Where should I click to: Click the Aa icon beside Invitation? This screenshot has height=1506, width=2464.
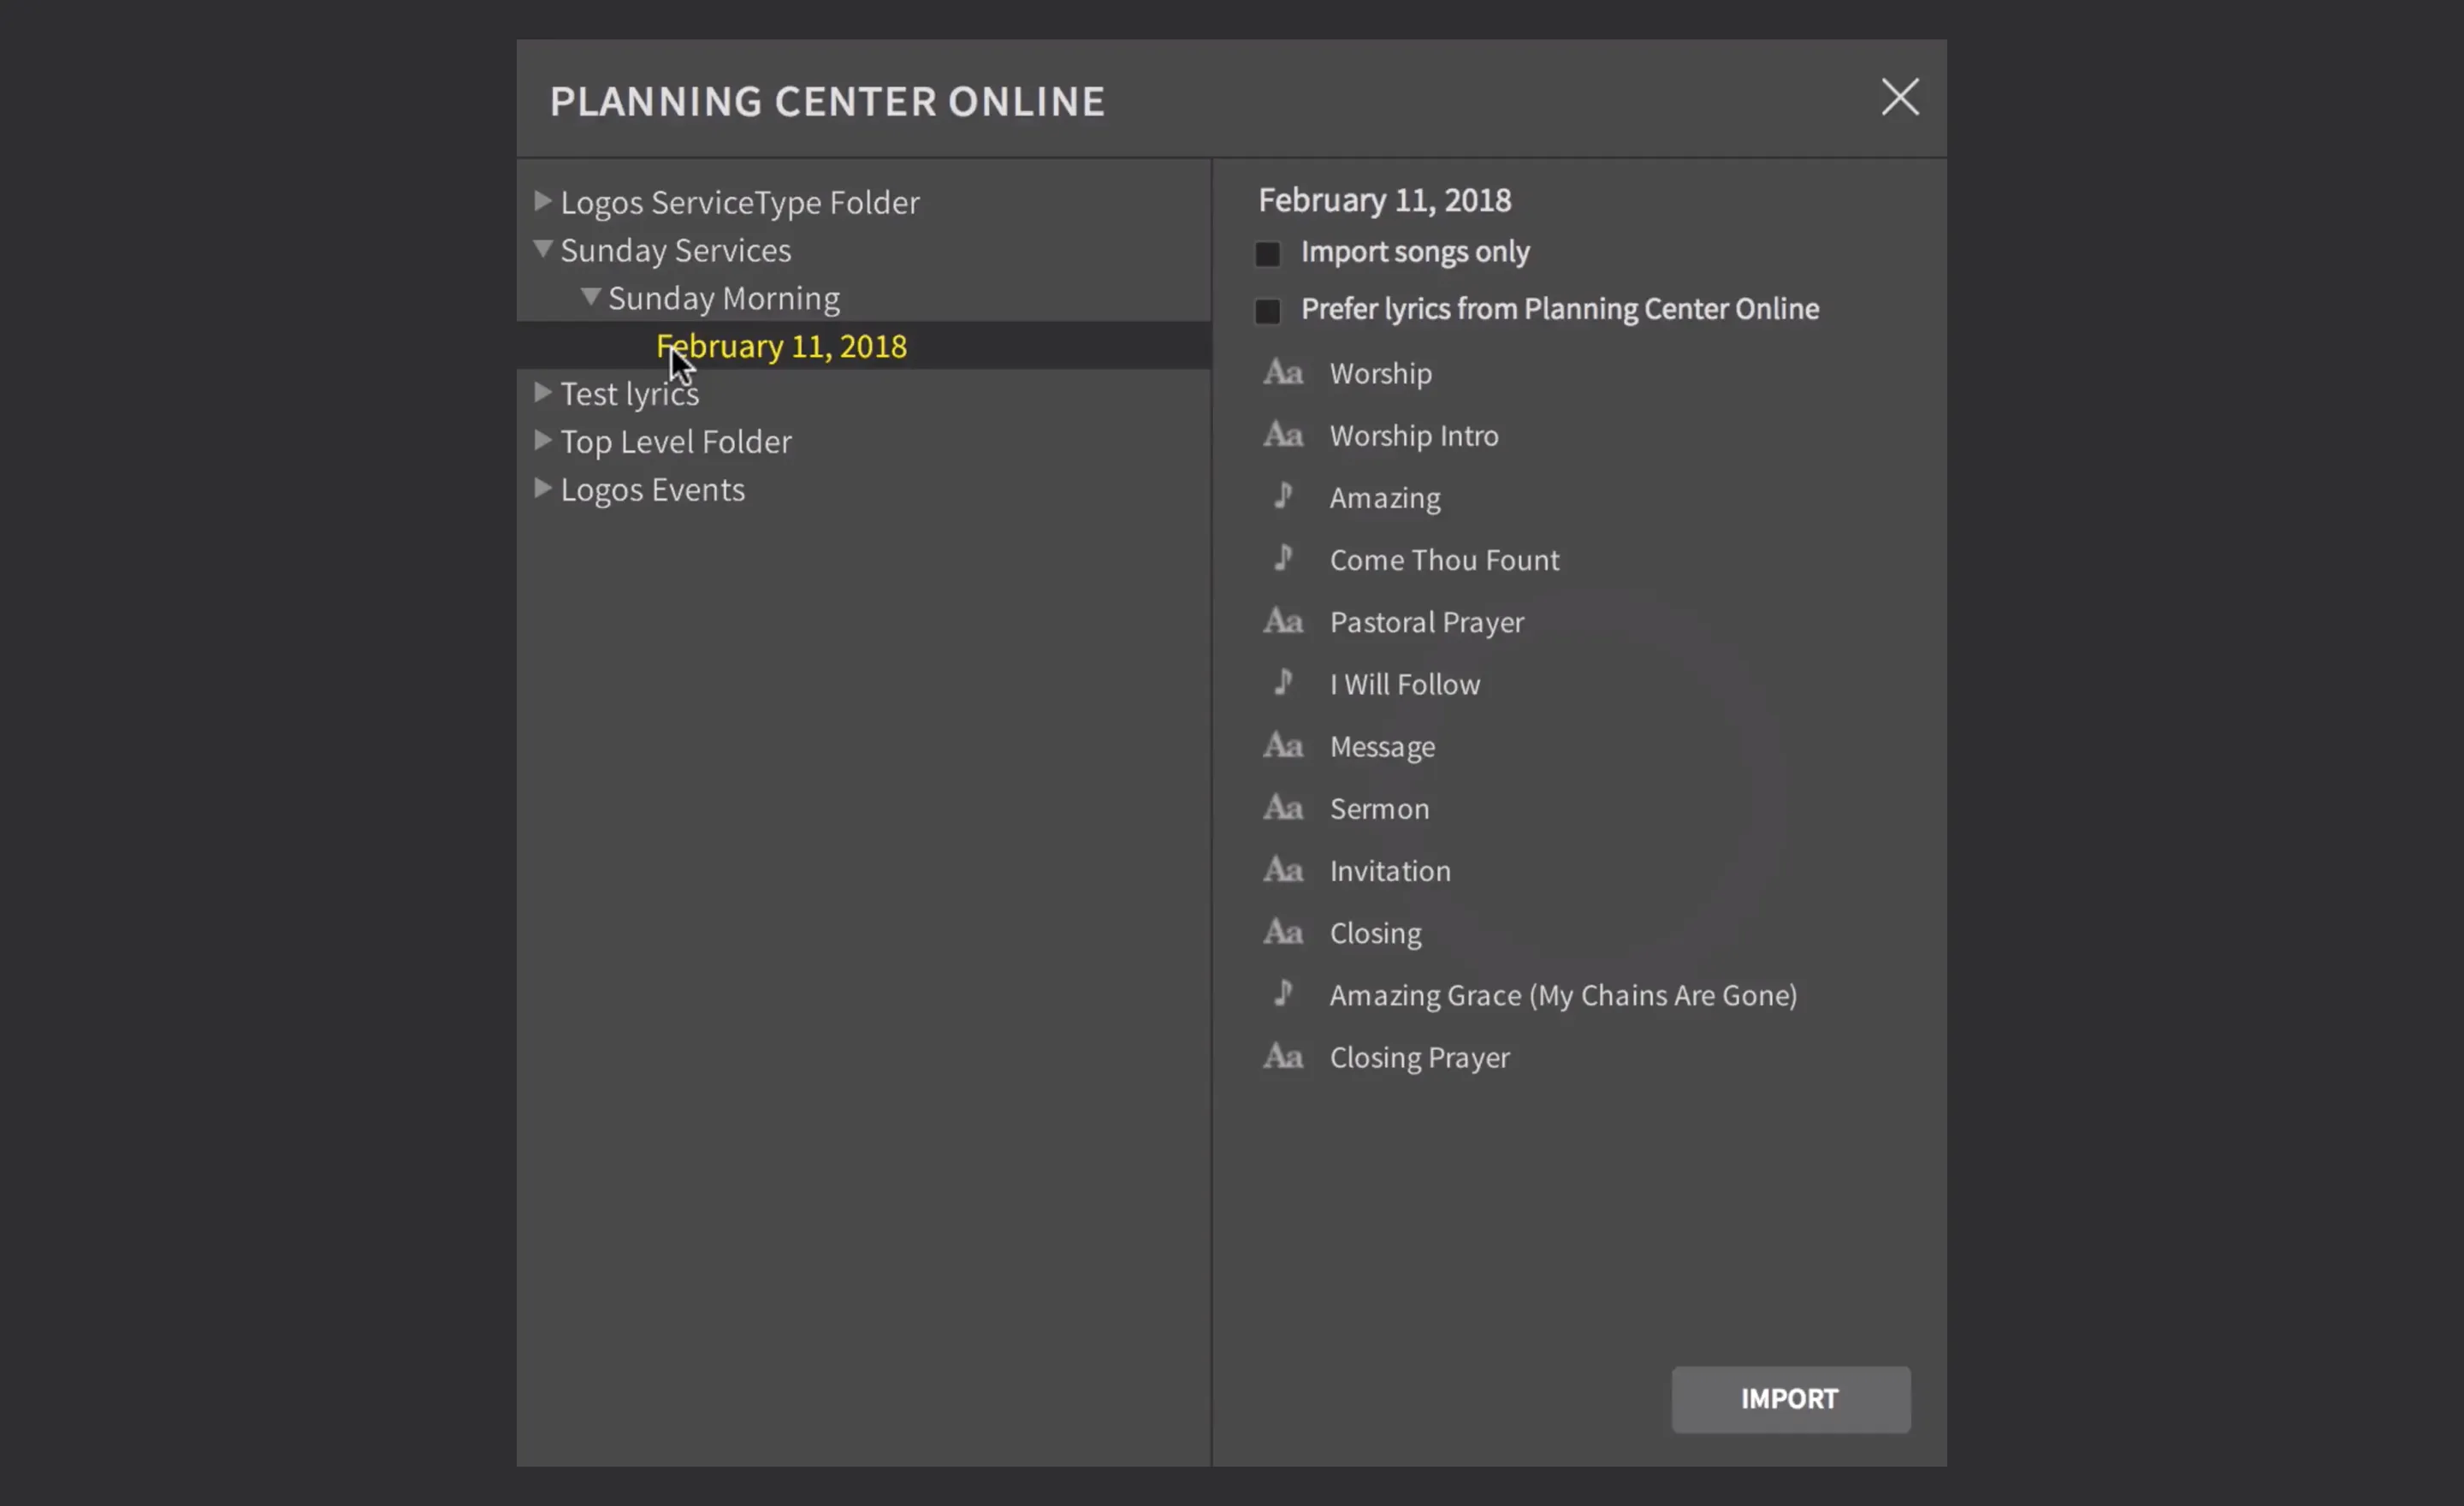(1283, 870)
